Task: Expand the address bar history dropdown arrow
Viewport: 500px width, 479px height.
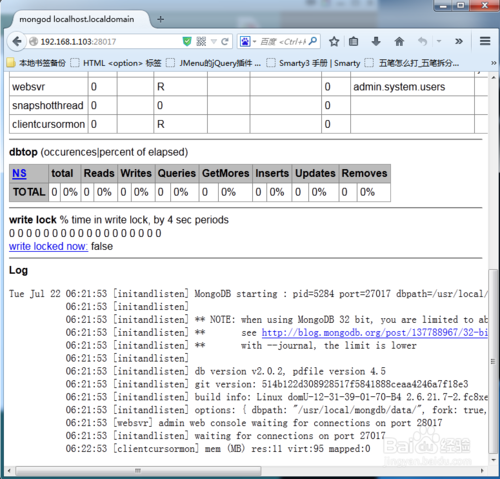Action: click(x=214, y=42)
